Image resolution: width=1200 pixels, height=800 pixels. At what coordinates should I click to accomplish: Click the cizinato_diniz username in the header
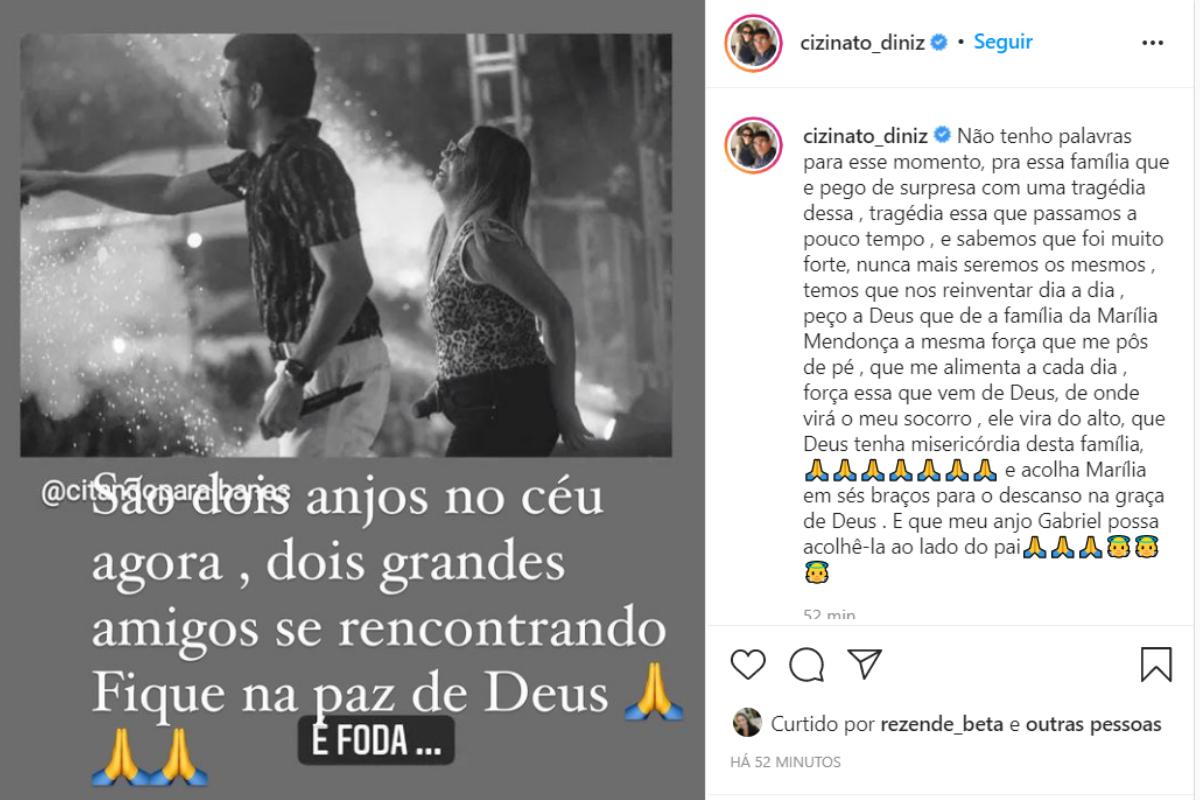(859, 42)
